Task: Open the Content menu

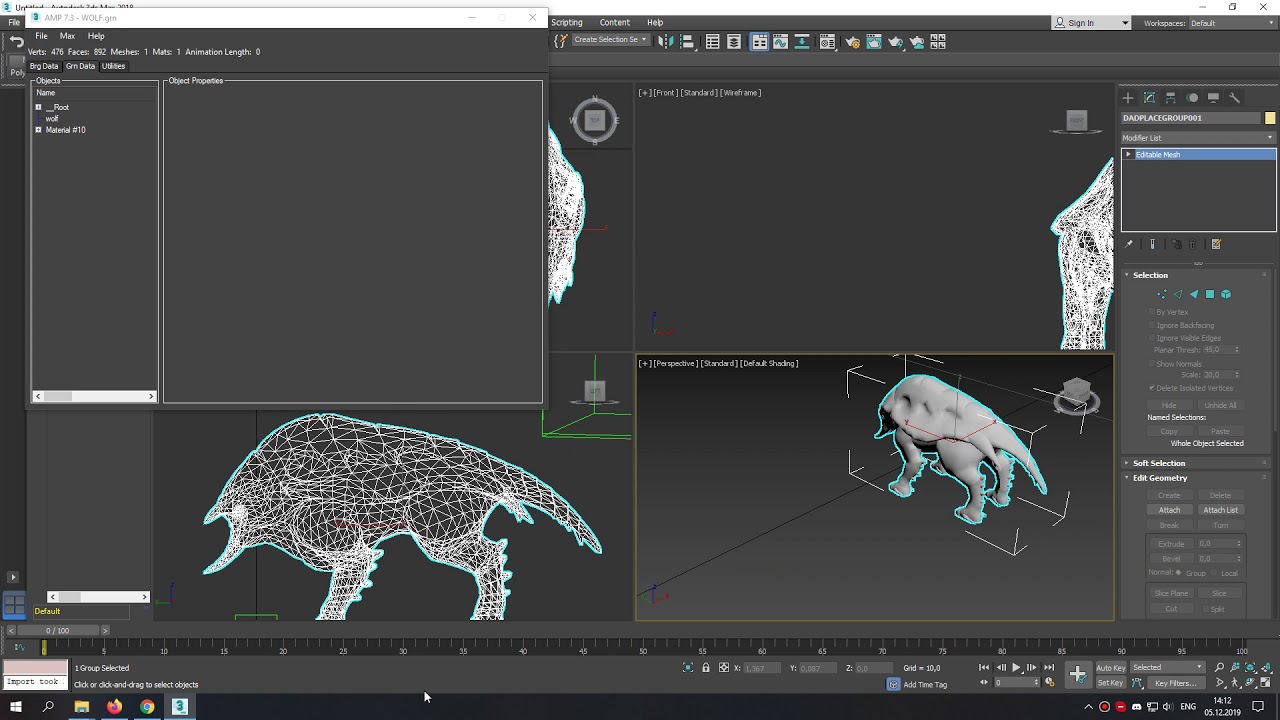Action: click(x=614, y=22)
